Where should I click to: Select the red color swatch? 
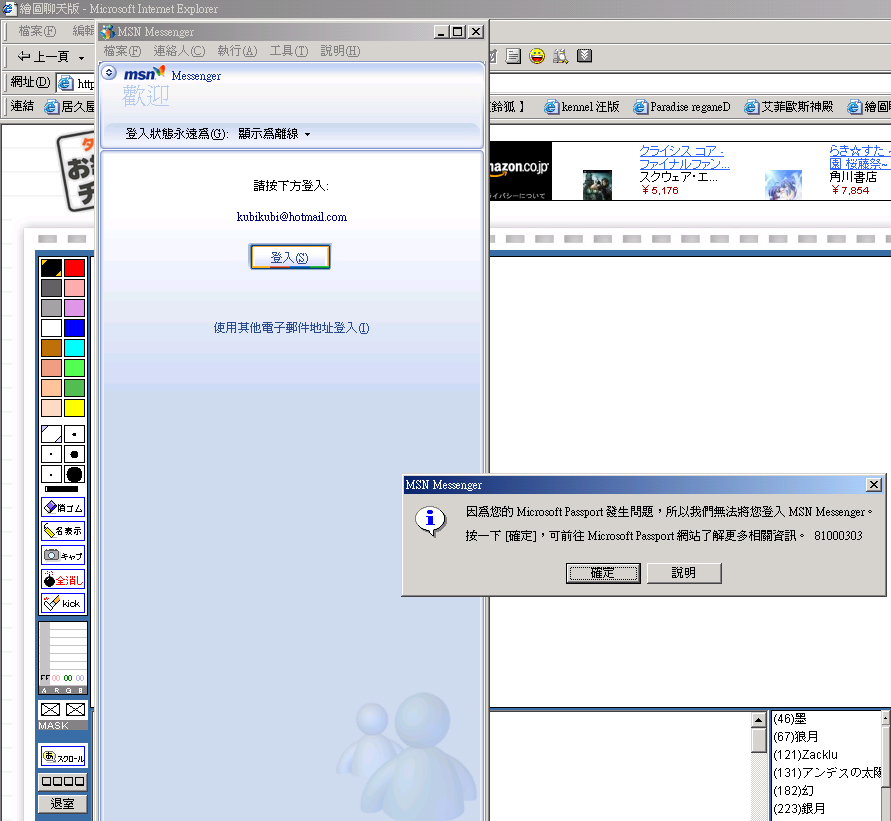[x=74, y=268]
